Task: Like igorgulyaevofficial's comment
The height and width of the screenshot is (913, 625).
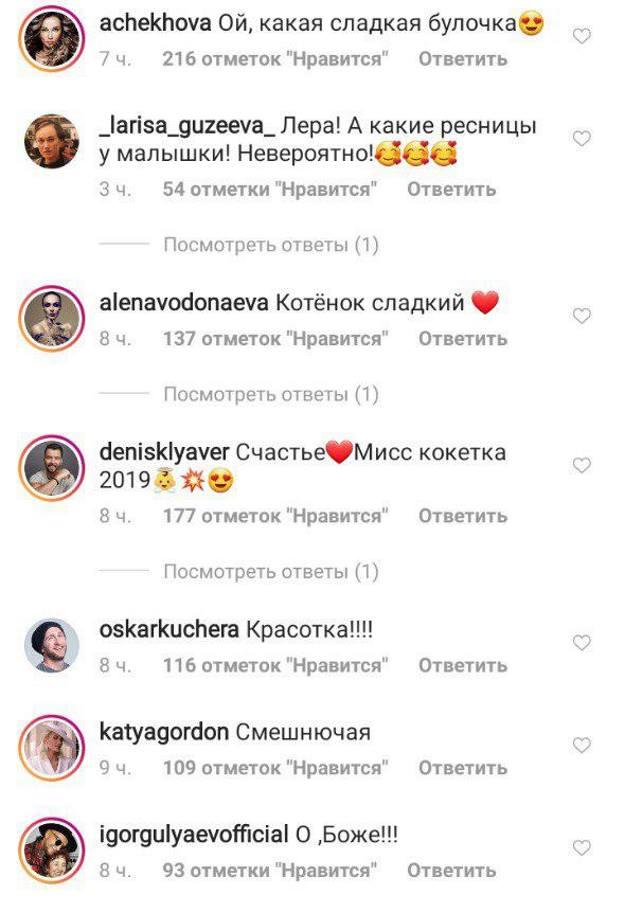Action: (x=581, y=847)
